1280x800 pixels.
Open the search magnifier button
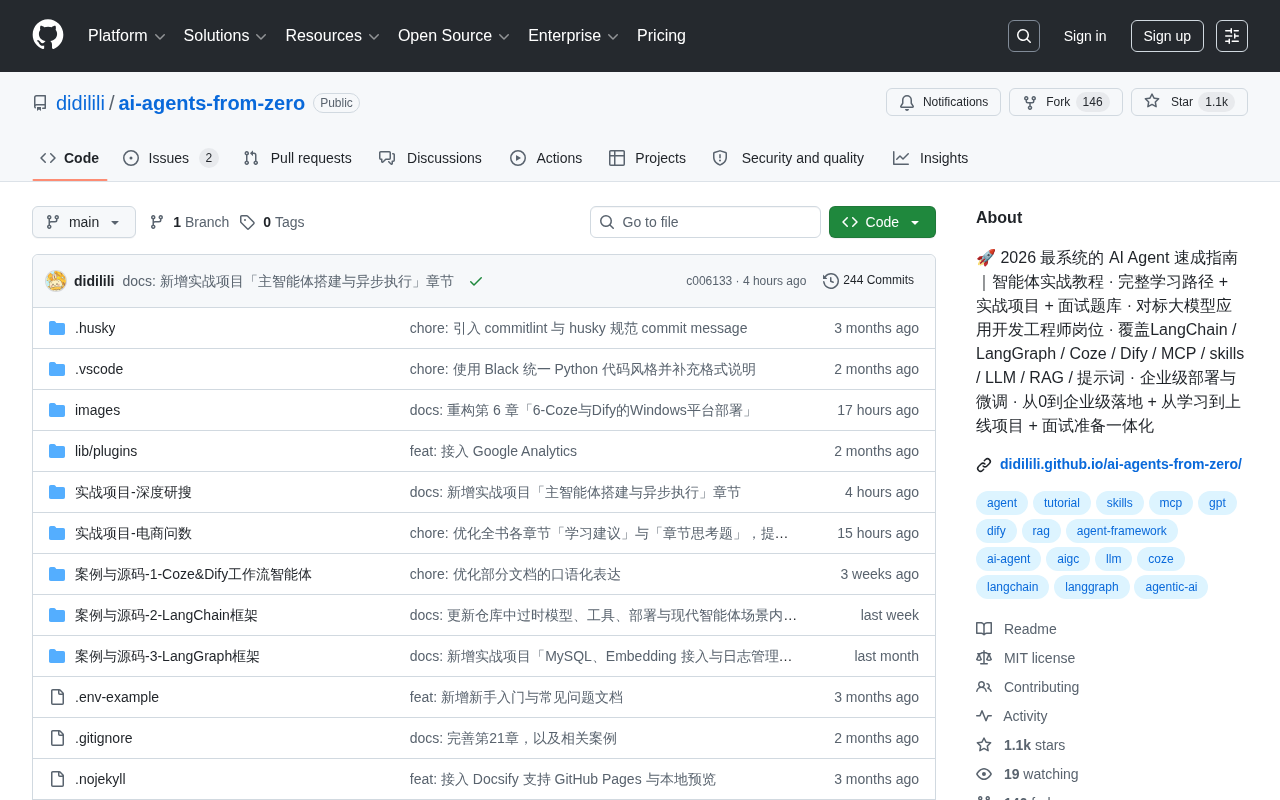pos(1024,36)
